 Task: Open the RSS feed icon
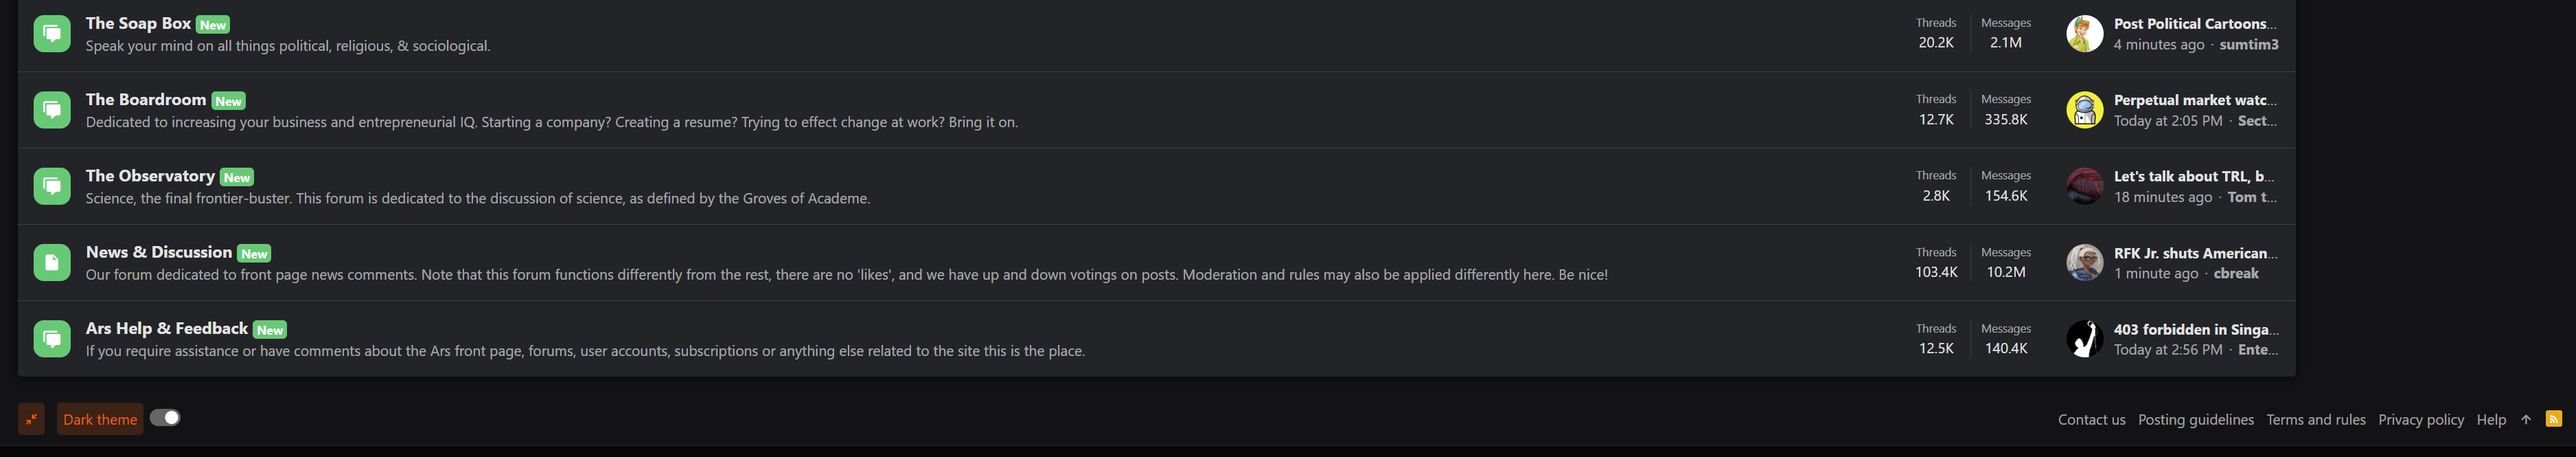pyautogui.click(x=2553, y=419)
